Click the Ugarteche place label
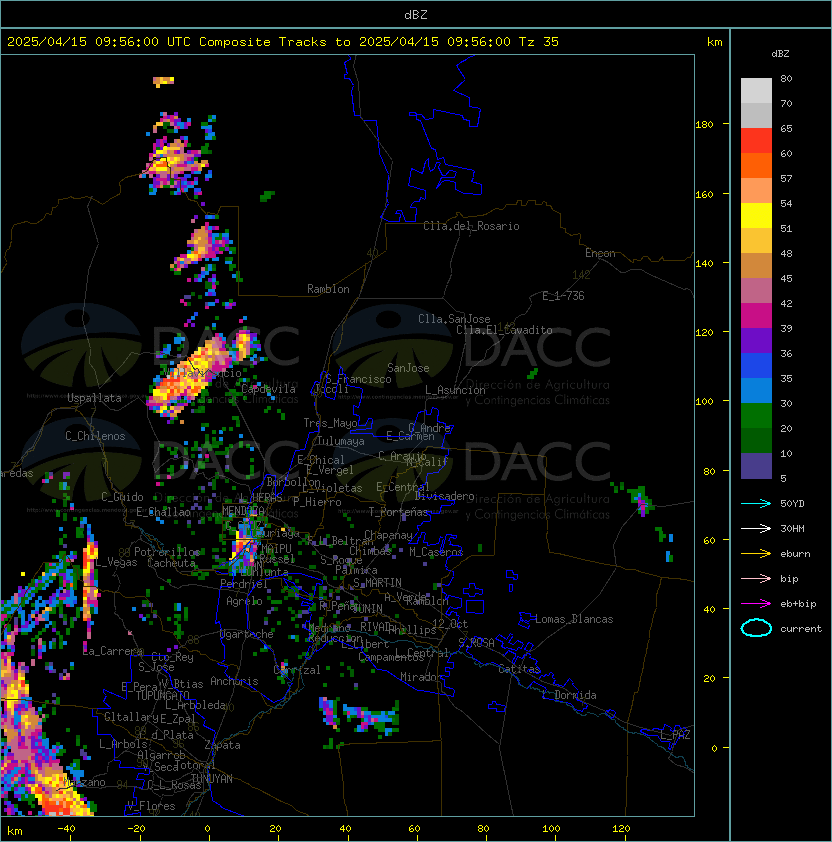832x842 pixels. (247, 634)
